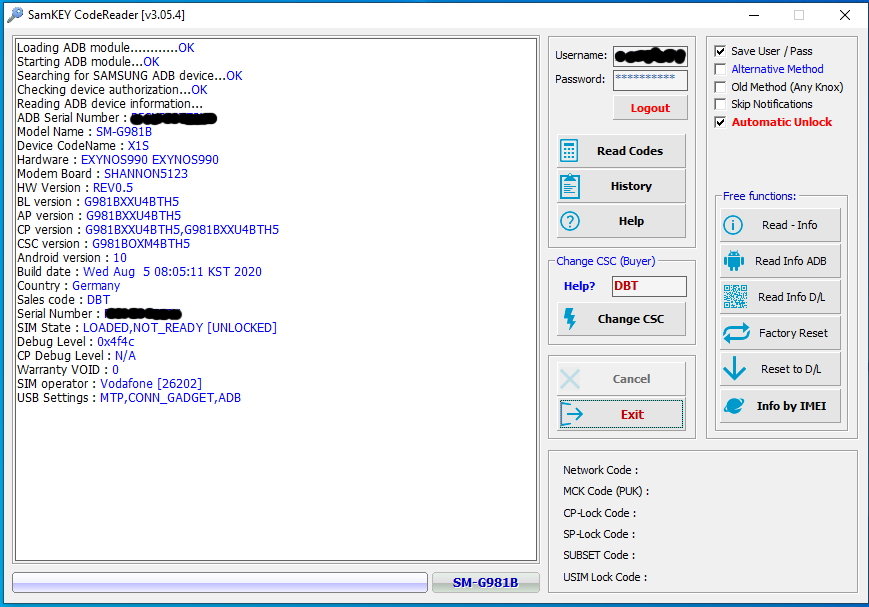Click the Android version value 10

(x=120, y=258)
